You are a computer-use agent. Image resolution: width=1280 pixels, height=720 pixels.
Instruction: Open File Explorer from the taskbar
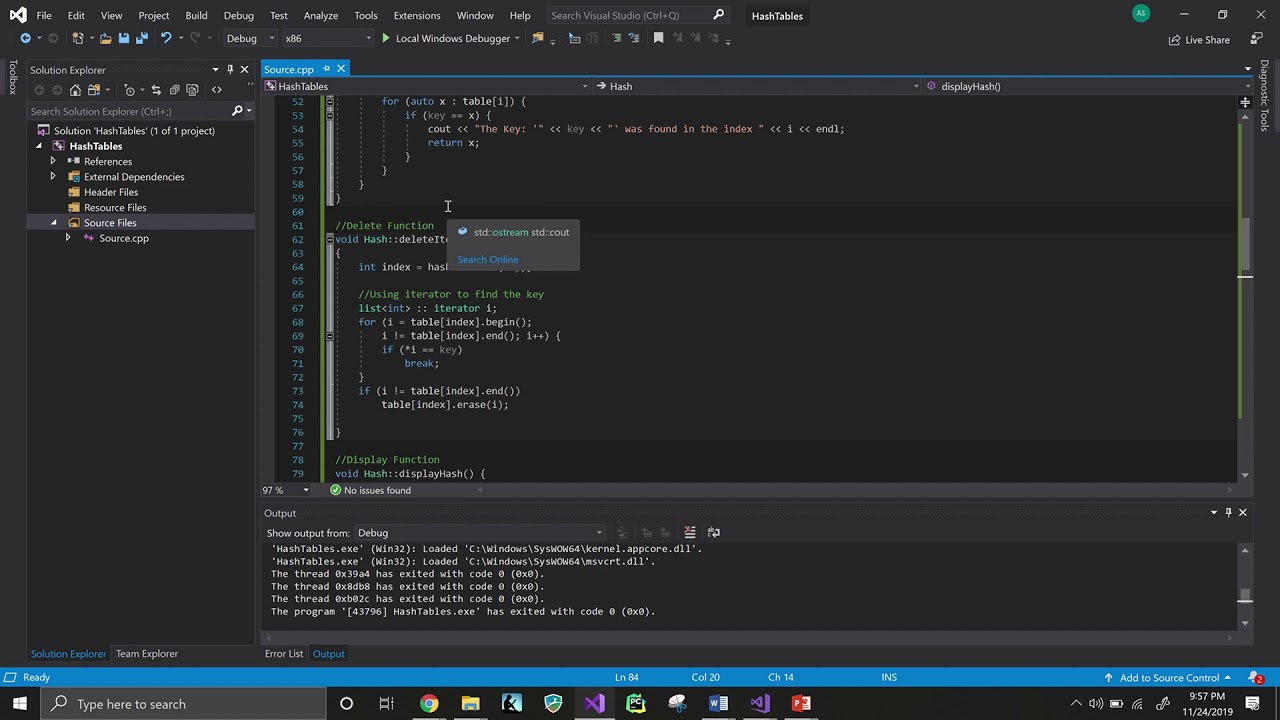click(470, 704)
